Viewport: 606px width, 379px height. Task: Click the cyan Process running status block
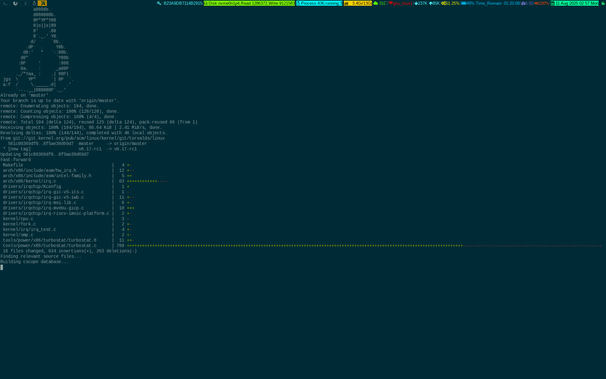319,3
